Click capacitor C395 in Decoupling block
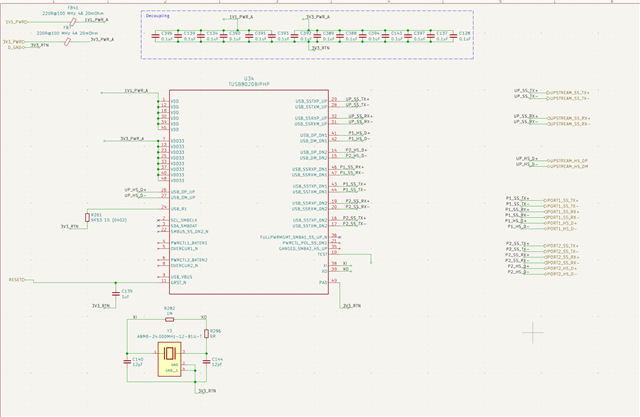 click(155, 36)
